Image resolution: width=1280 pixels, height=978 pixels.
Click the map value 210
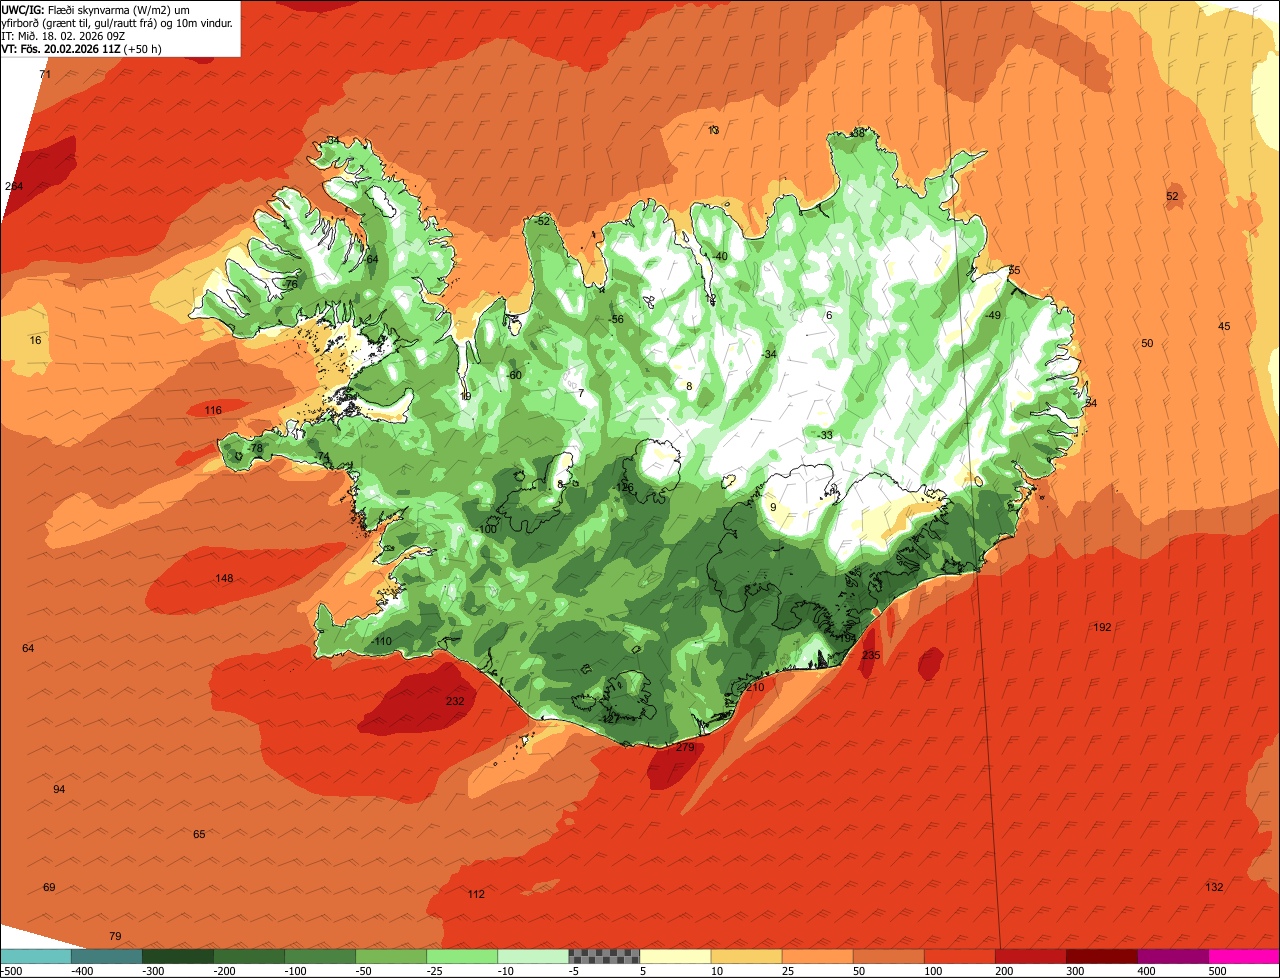(755, 688)
